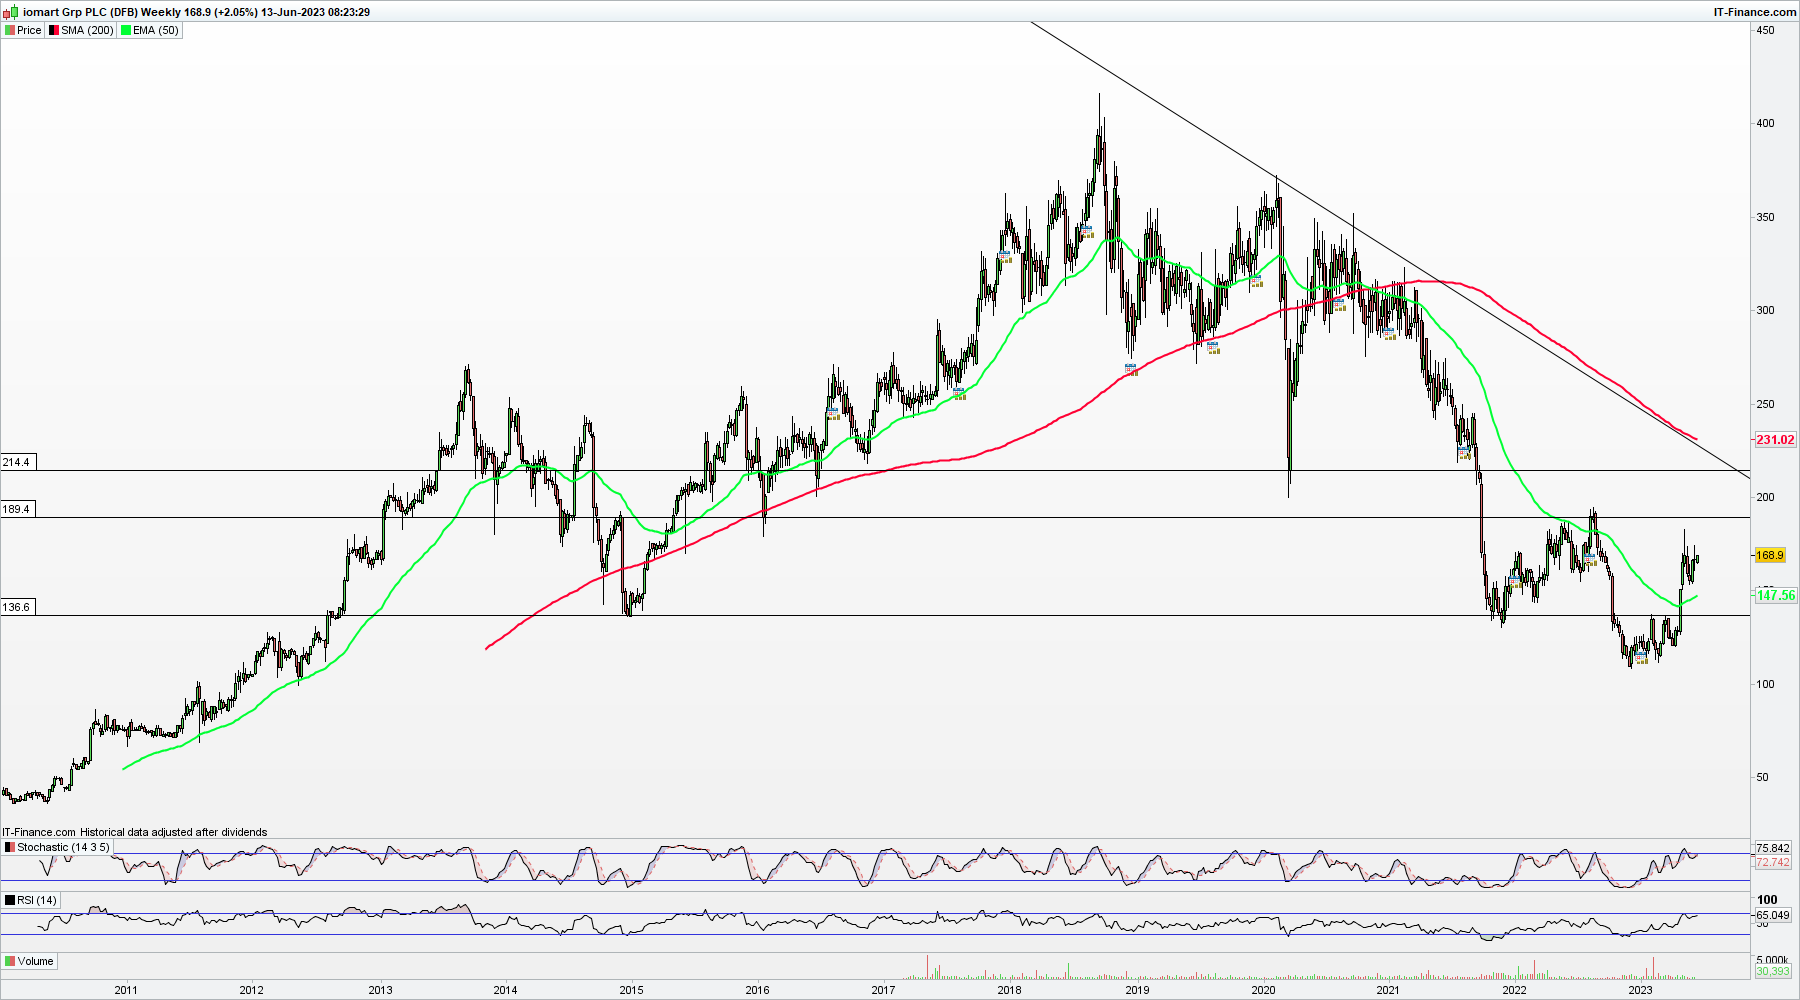The image size is (1800, 1000).
Task: Click the yellow 168.9 current price tag
Action: click(x=1770, y=555)
